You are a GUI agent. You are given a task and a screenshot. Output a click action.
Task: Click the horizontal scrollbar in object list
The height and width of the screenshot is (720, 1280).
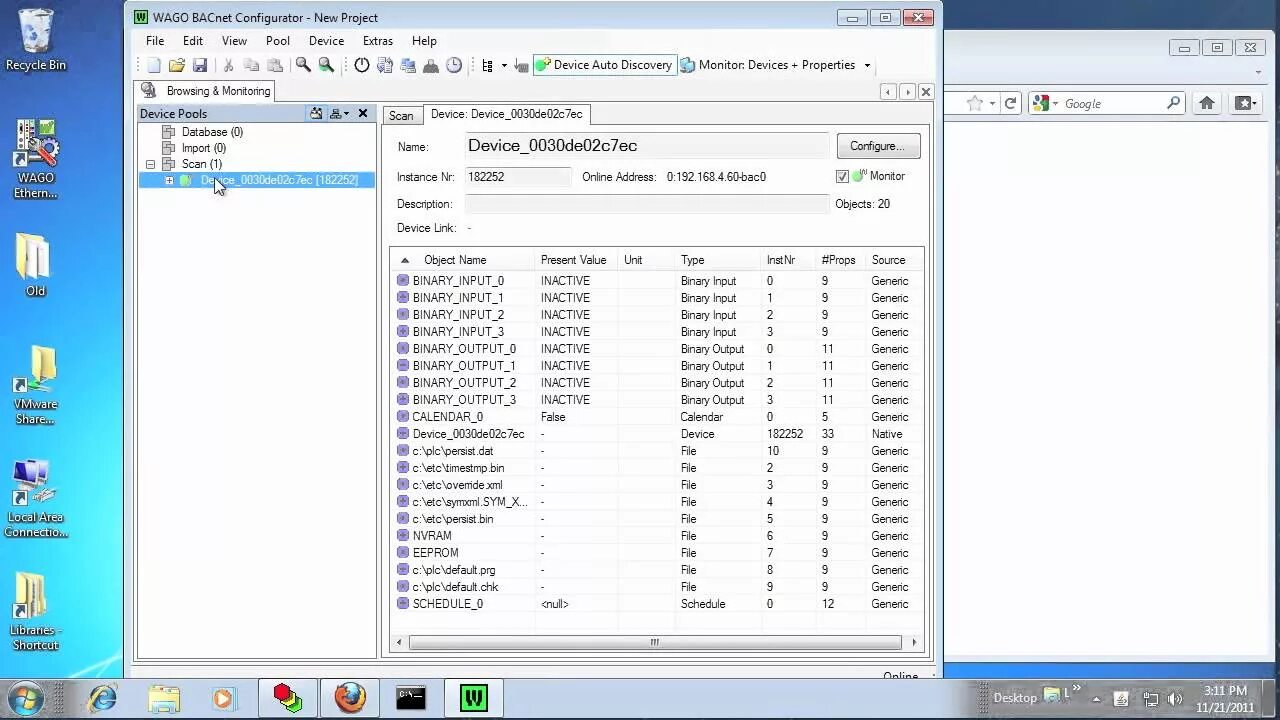pos(655,642)
